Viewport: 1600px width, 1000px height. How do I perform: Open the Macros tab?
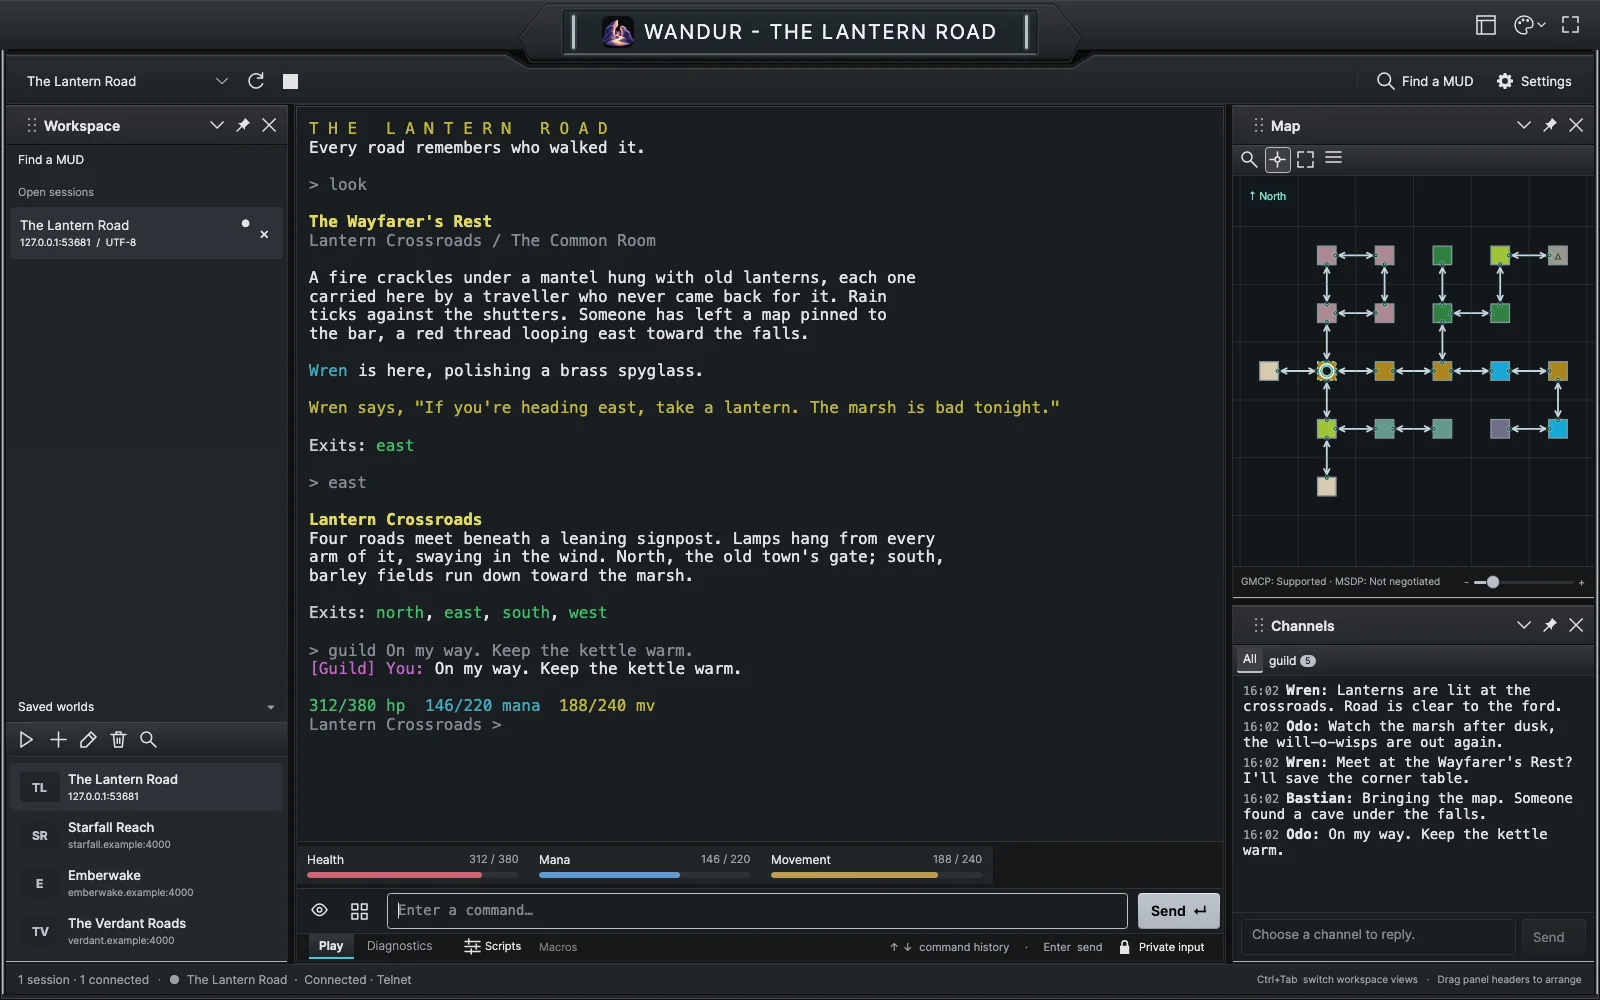[558, 947]
